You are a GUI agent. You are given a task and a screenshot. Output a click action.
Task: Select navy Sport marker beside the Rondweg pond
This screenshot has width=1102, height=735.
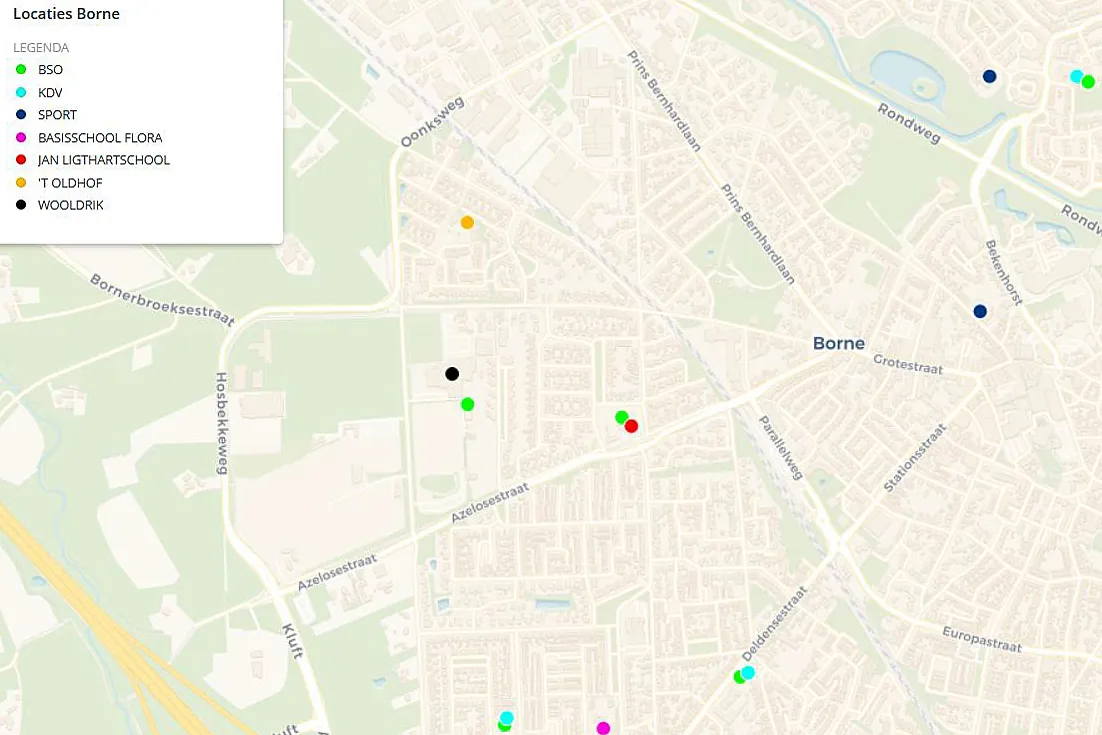pos(990,76)
